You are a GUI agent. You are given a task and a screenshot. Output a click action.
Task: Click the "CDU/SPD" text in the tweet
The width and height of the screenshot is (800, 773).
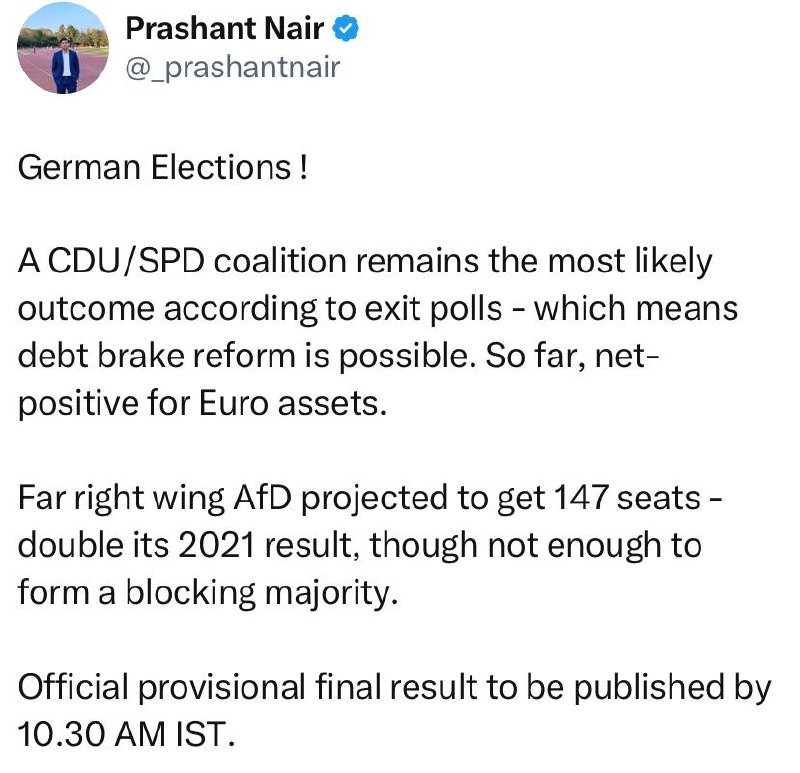coord(127,261)
